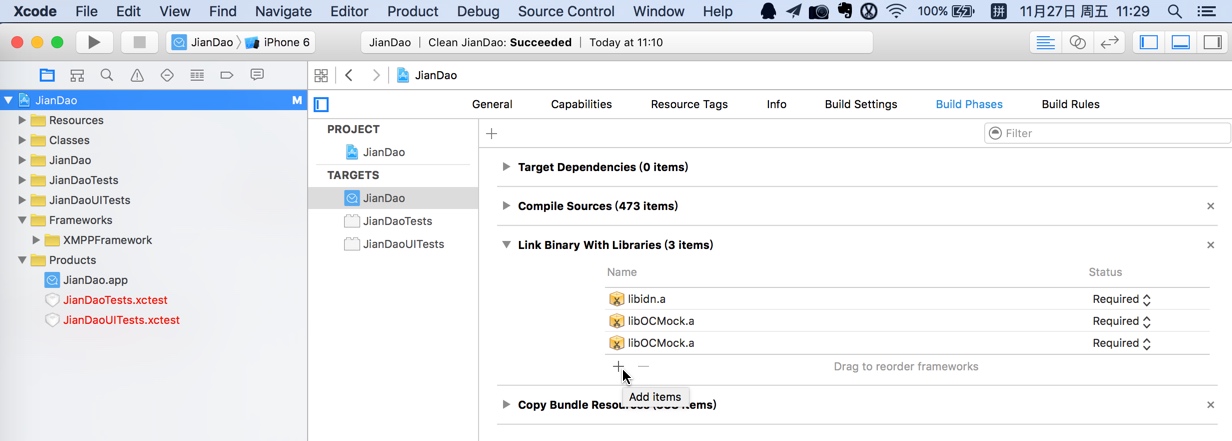Screen dimensions: 1232x441
Task: Expand the XMPPFramework folder
Action: coord(36,240)
